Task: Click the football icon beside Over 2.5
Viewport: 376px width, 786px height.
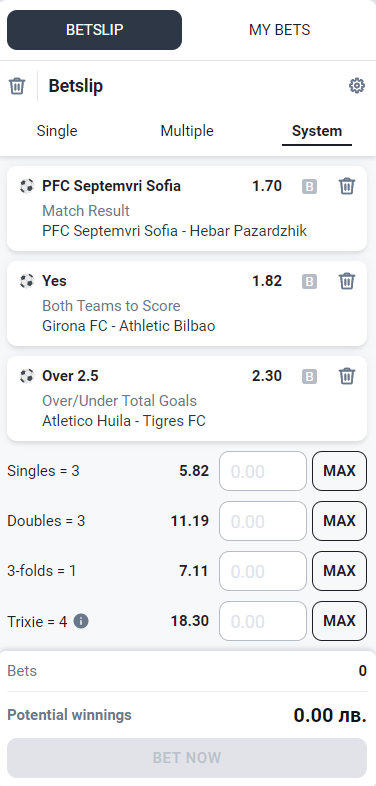Action: [x=27, y=376]
